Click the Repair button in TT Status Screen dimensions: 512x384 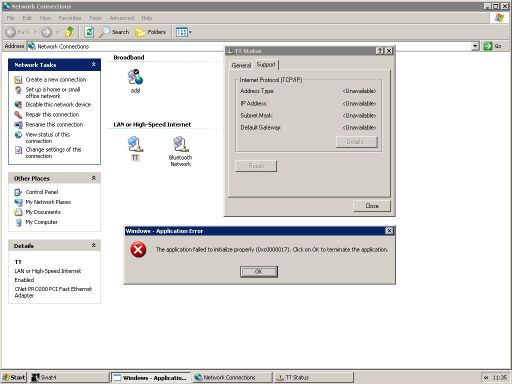[256, 166]
